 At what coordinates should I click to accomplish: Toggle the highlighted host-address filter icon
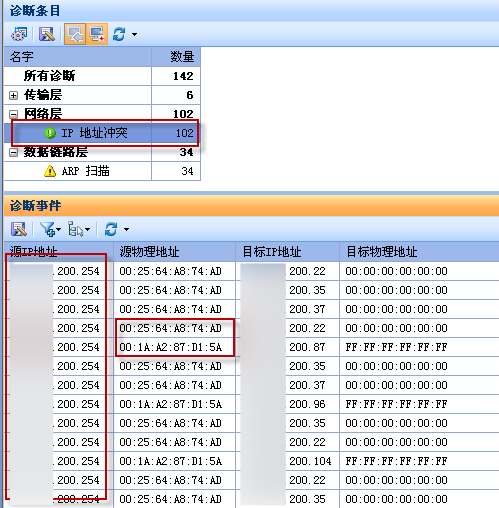(97, 34)
